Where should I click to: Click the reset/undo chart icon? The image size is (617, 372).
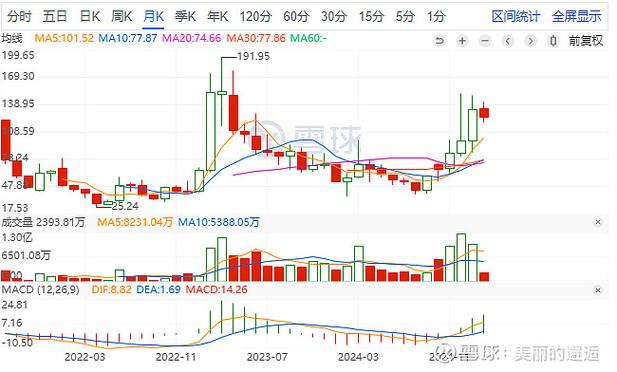pos(439,41)
